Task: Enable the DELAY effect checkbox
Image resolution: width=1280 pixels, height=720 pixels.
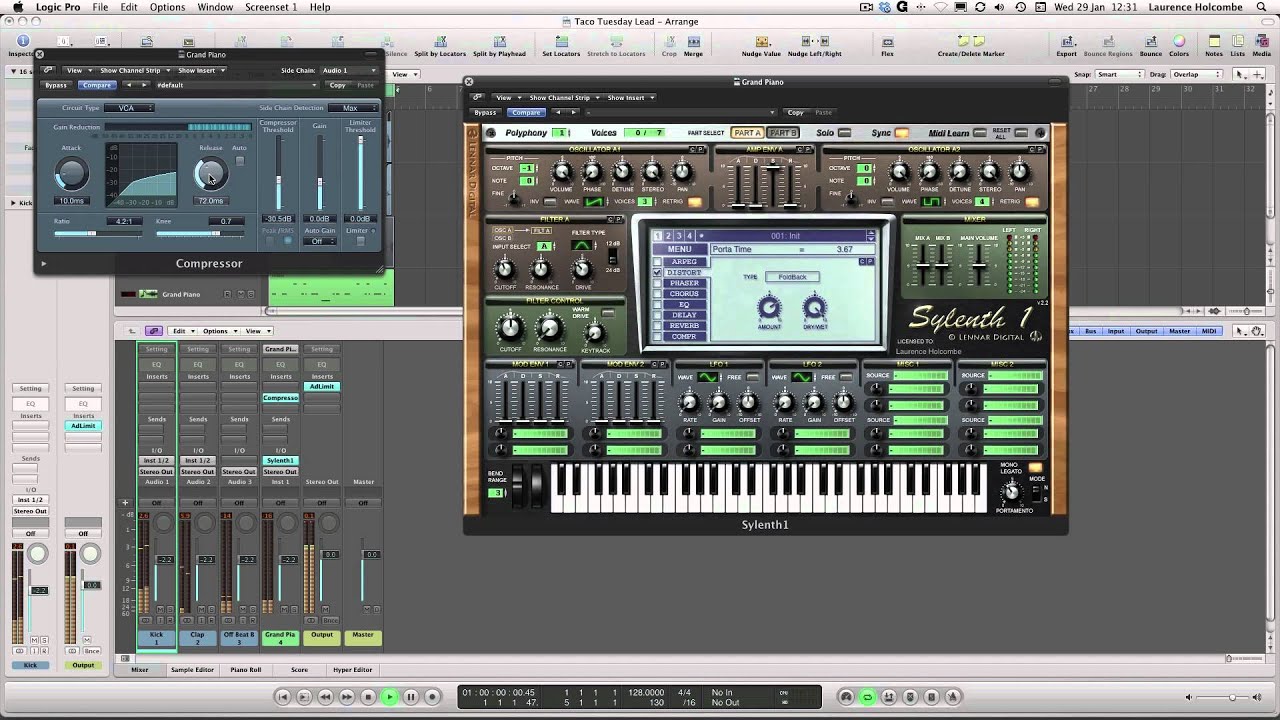Action: coord(658,315)
